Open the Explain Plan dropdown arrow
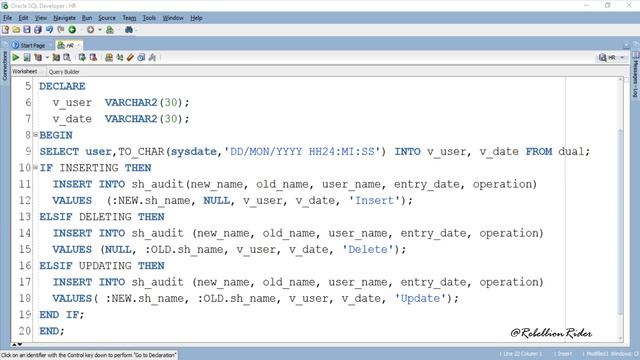 coord(47,58)
